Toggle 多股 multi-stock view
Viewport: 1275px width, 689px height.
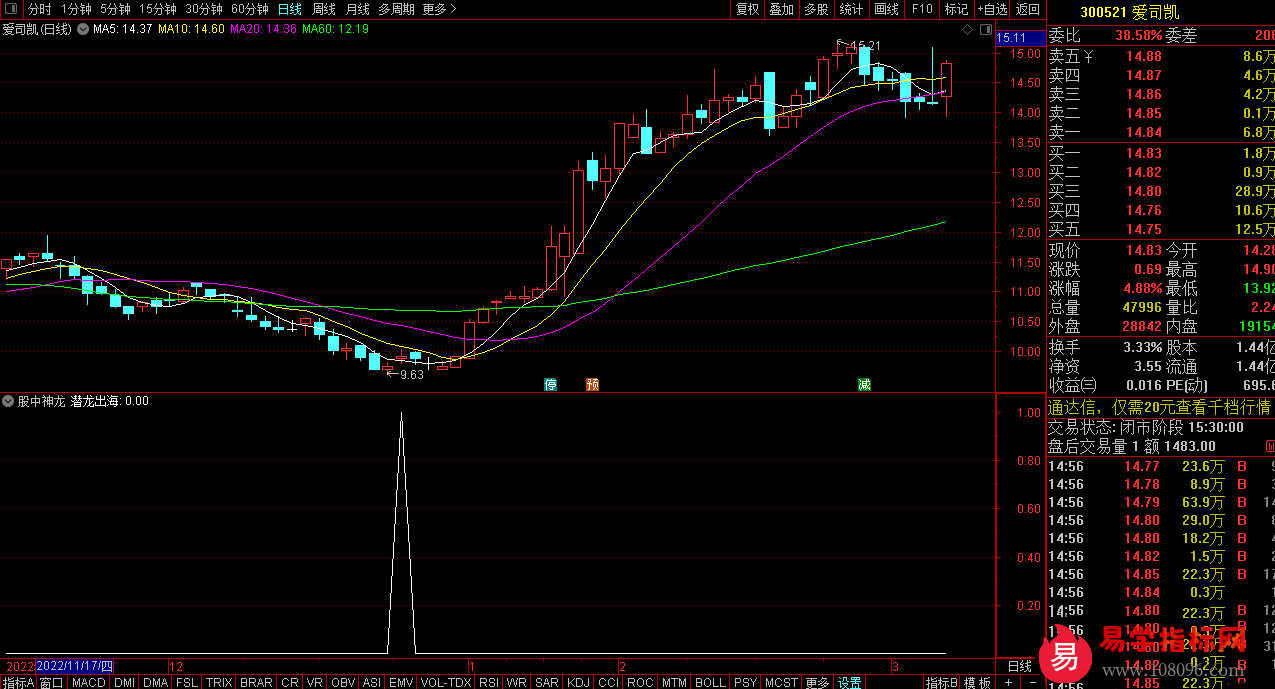click(816, 9)
